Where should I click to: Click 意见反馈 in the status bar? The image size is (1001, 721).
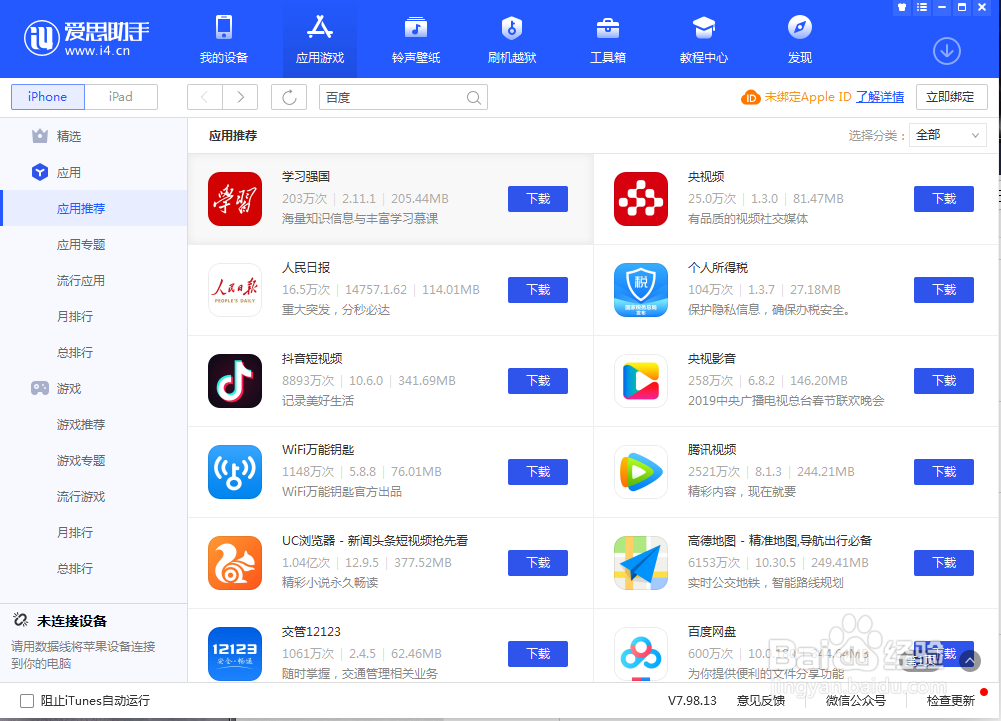[x=760, y=701]
